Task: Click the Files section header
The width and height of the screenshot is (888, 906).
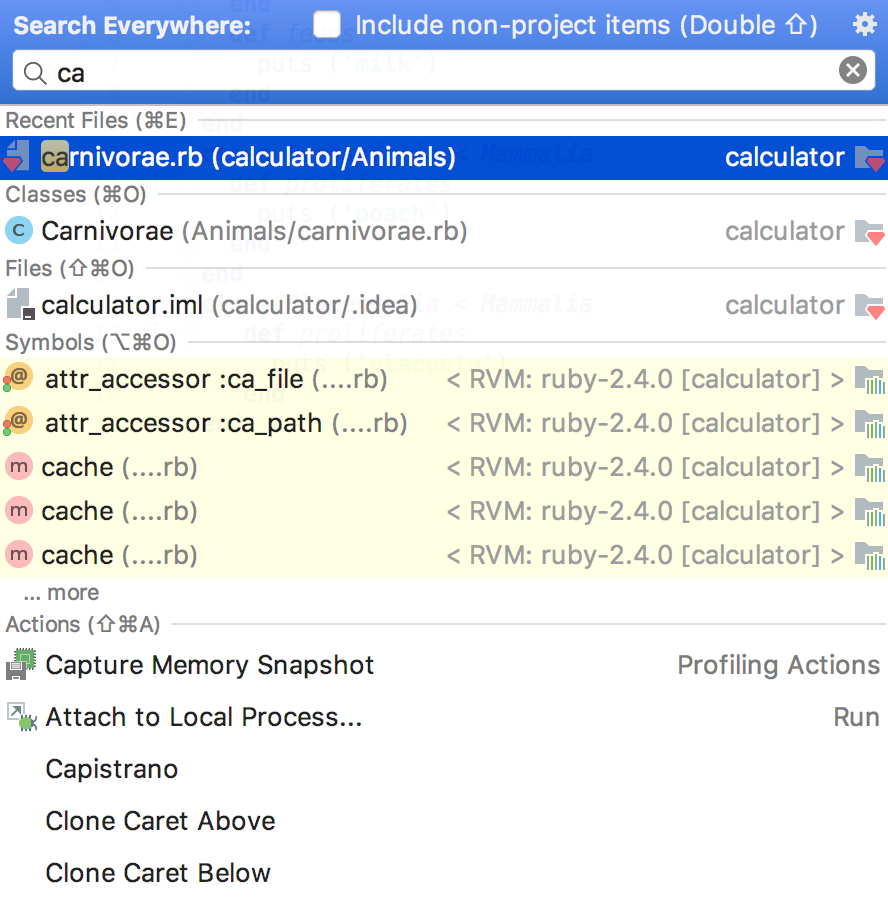Action: pos(70,268)
